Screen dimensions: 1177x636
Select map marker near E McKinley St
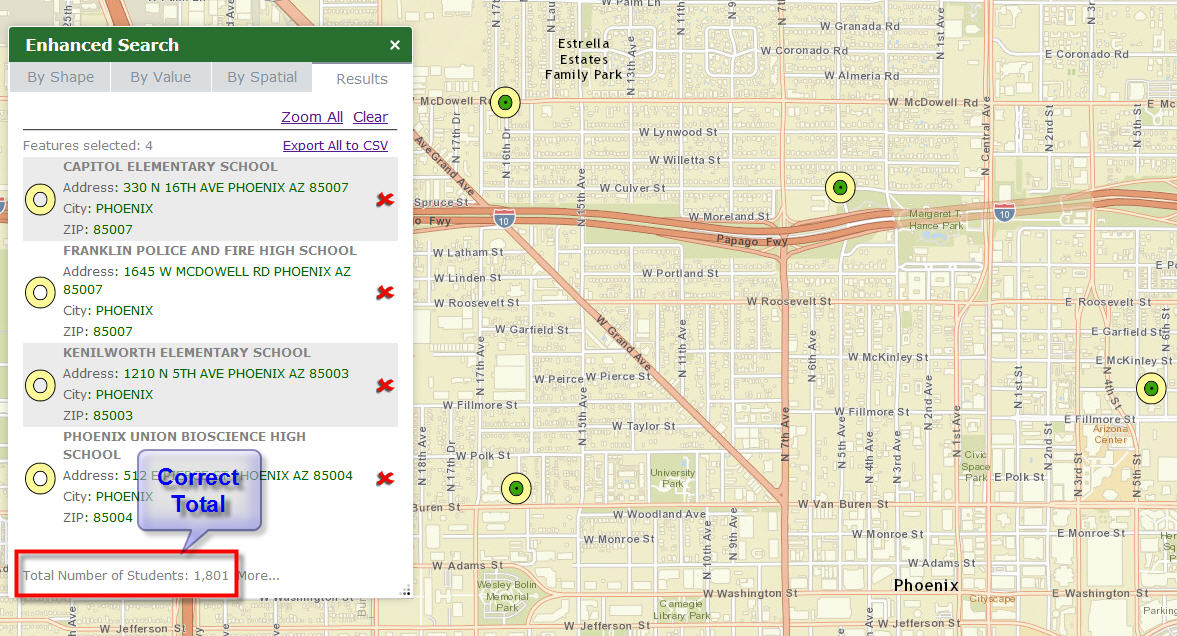1151,388
